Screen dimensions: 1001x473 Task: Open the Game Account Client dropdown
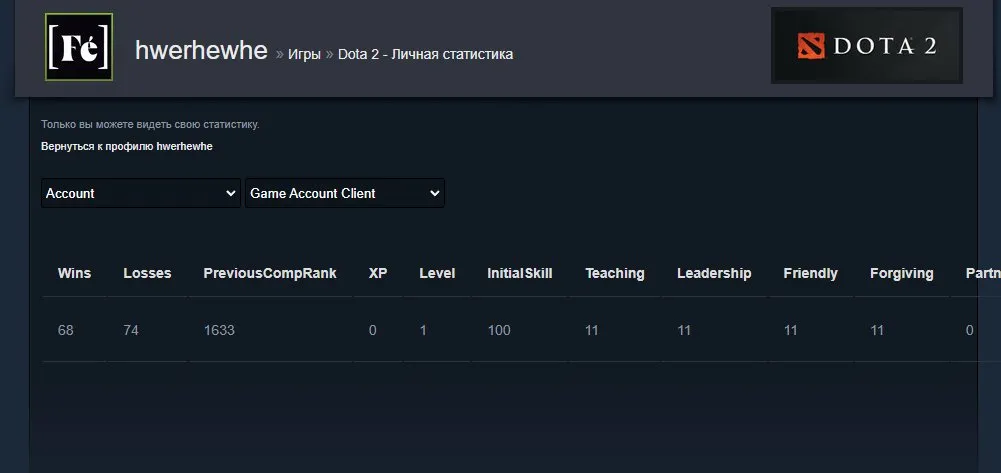[345, 193]
